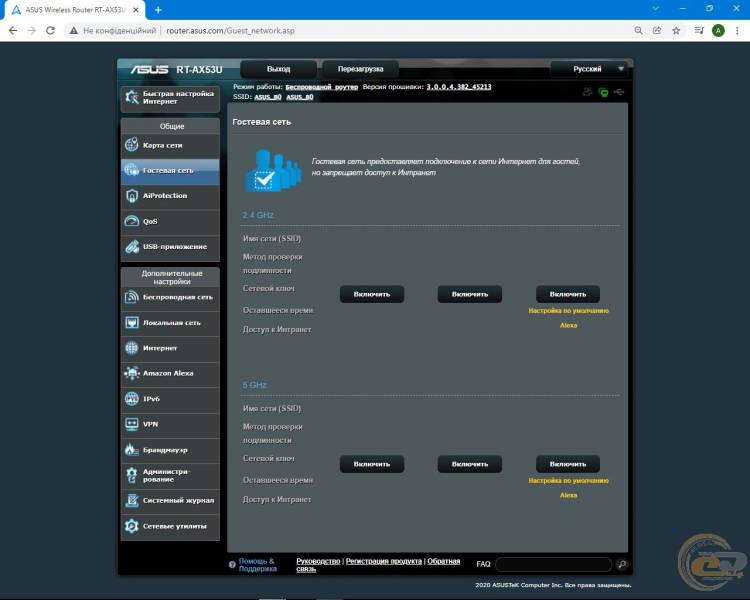Open a new browser tab
This screenshot has height=600, width=750.
coord(158,10)
